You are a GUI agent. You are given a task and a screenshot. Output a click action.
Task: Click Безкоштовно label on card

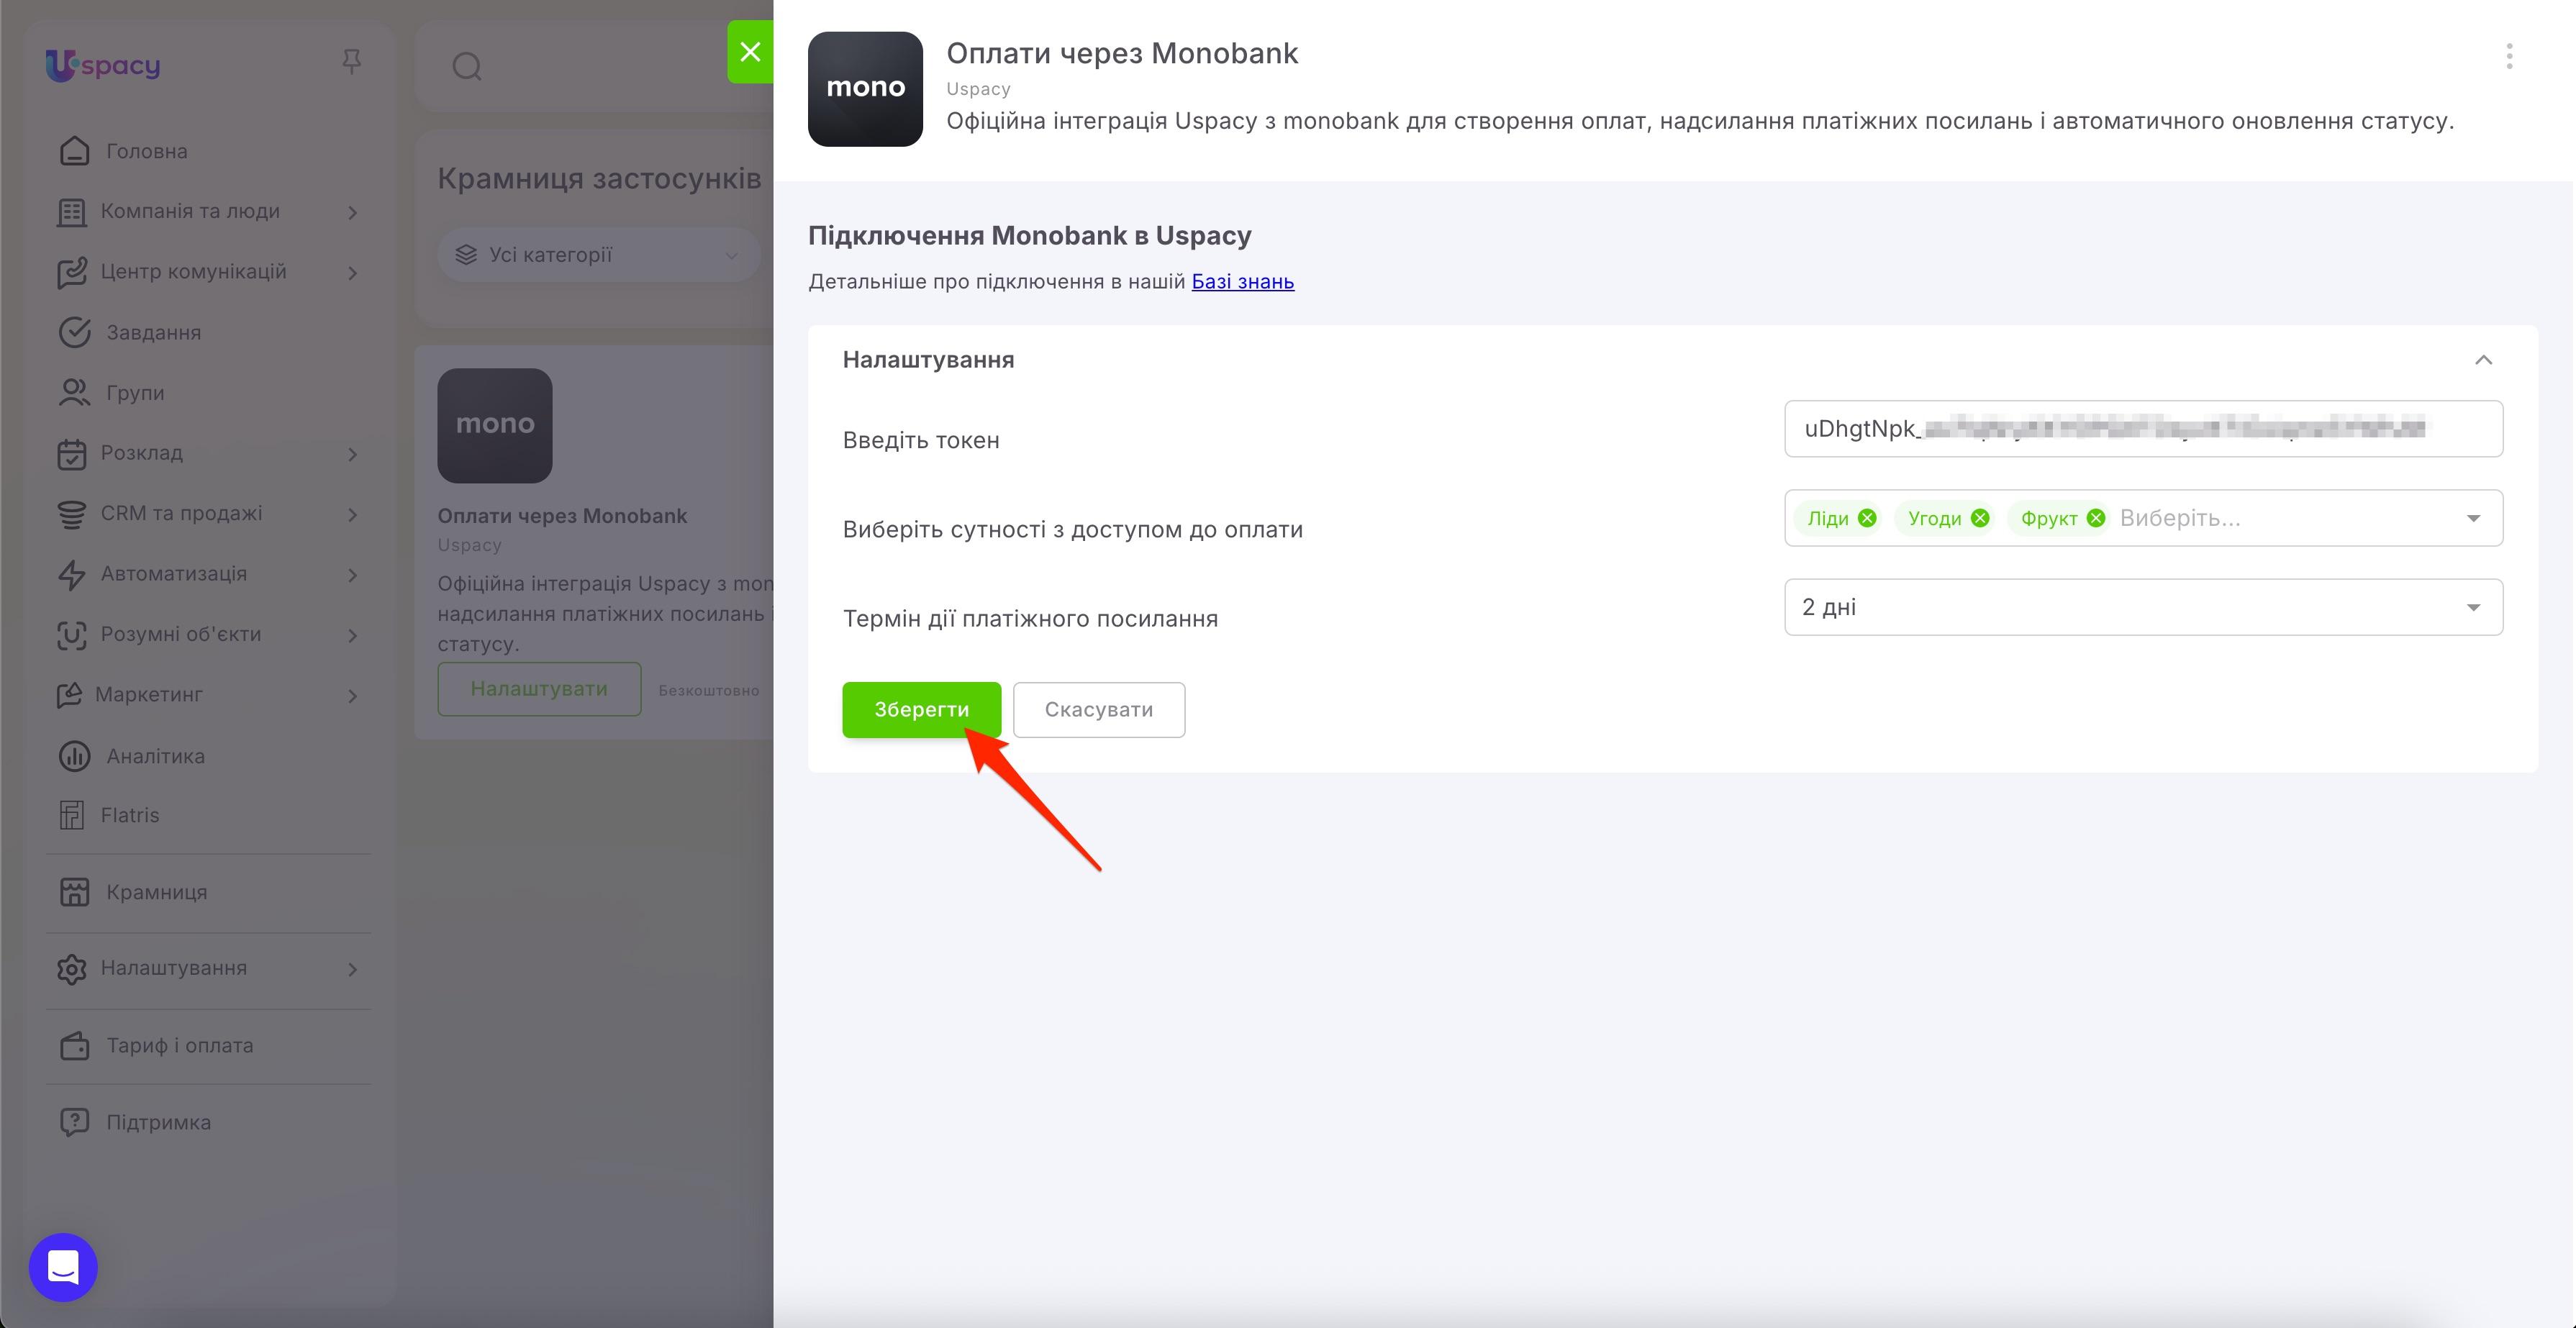[708, 690]
